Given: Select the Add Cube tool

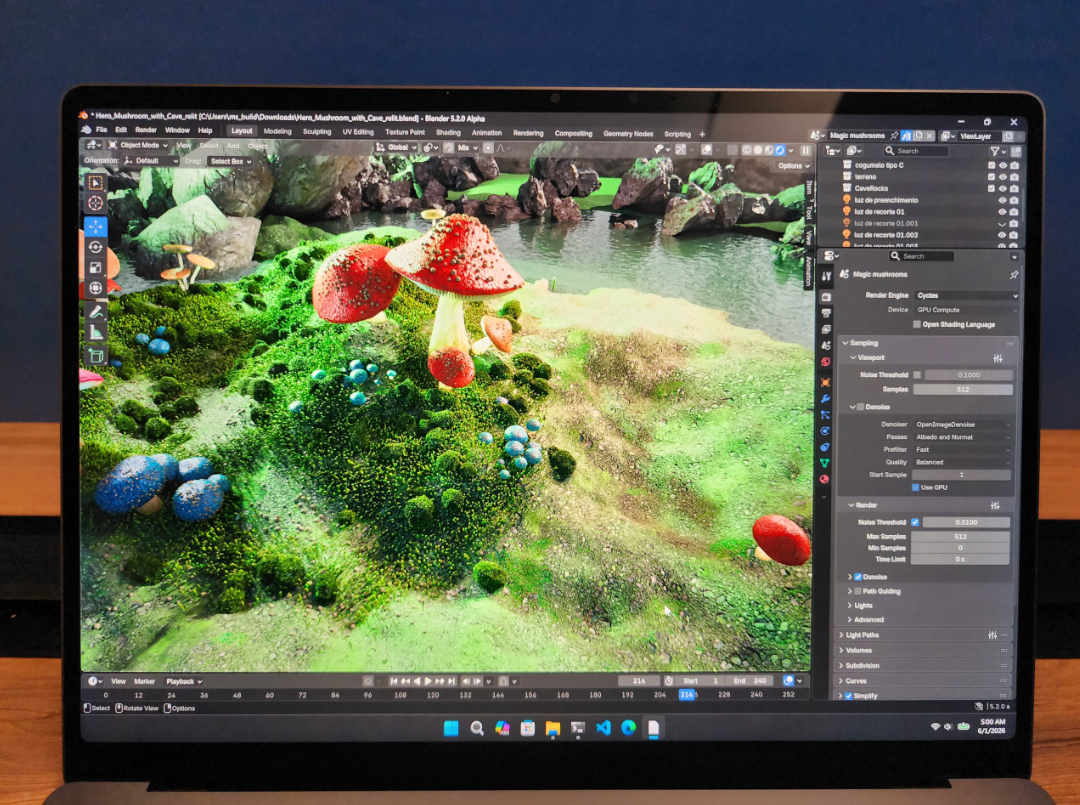Looking at the screenshot, I should click(96, 355).
